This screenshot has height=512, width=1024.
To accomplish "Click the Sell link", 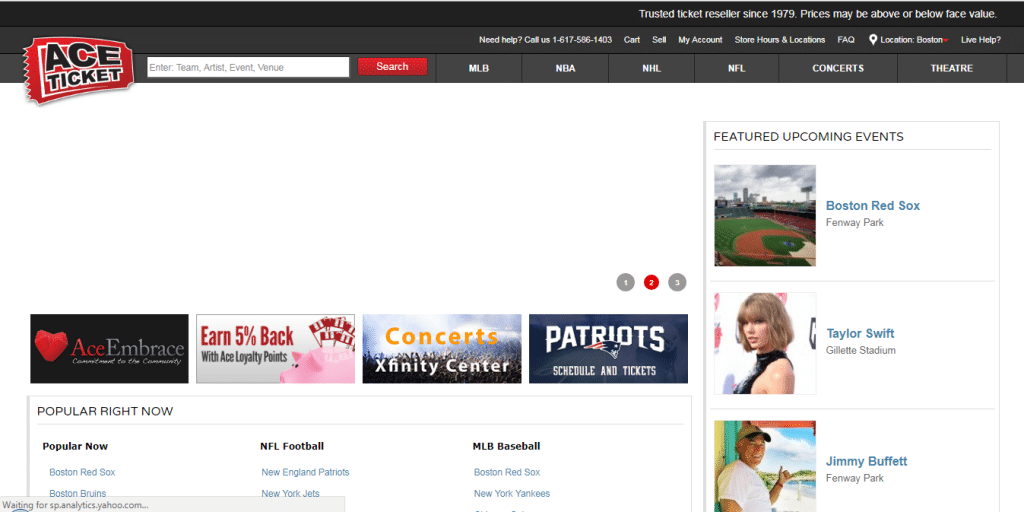I will (x=659, y=40).
